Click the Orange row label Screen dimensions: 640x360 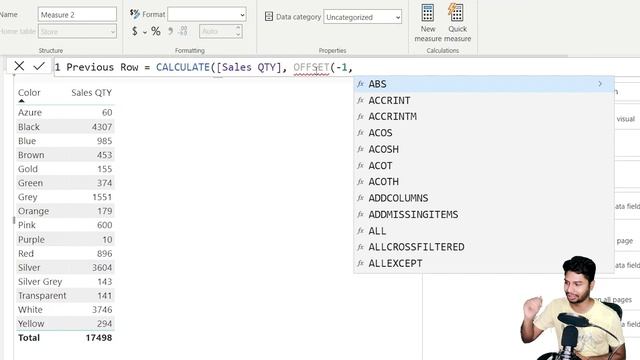33,211
